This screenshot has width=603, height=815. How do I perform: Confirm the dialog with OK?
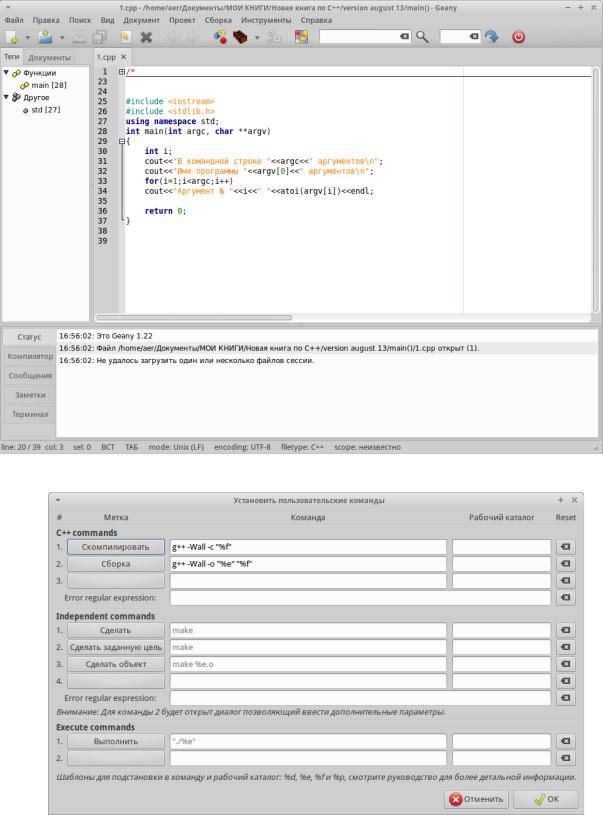tap(546, 799)
